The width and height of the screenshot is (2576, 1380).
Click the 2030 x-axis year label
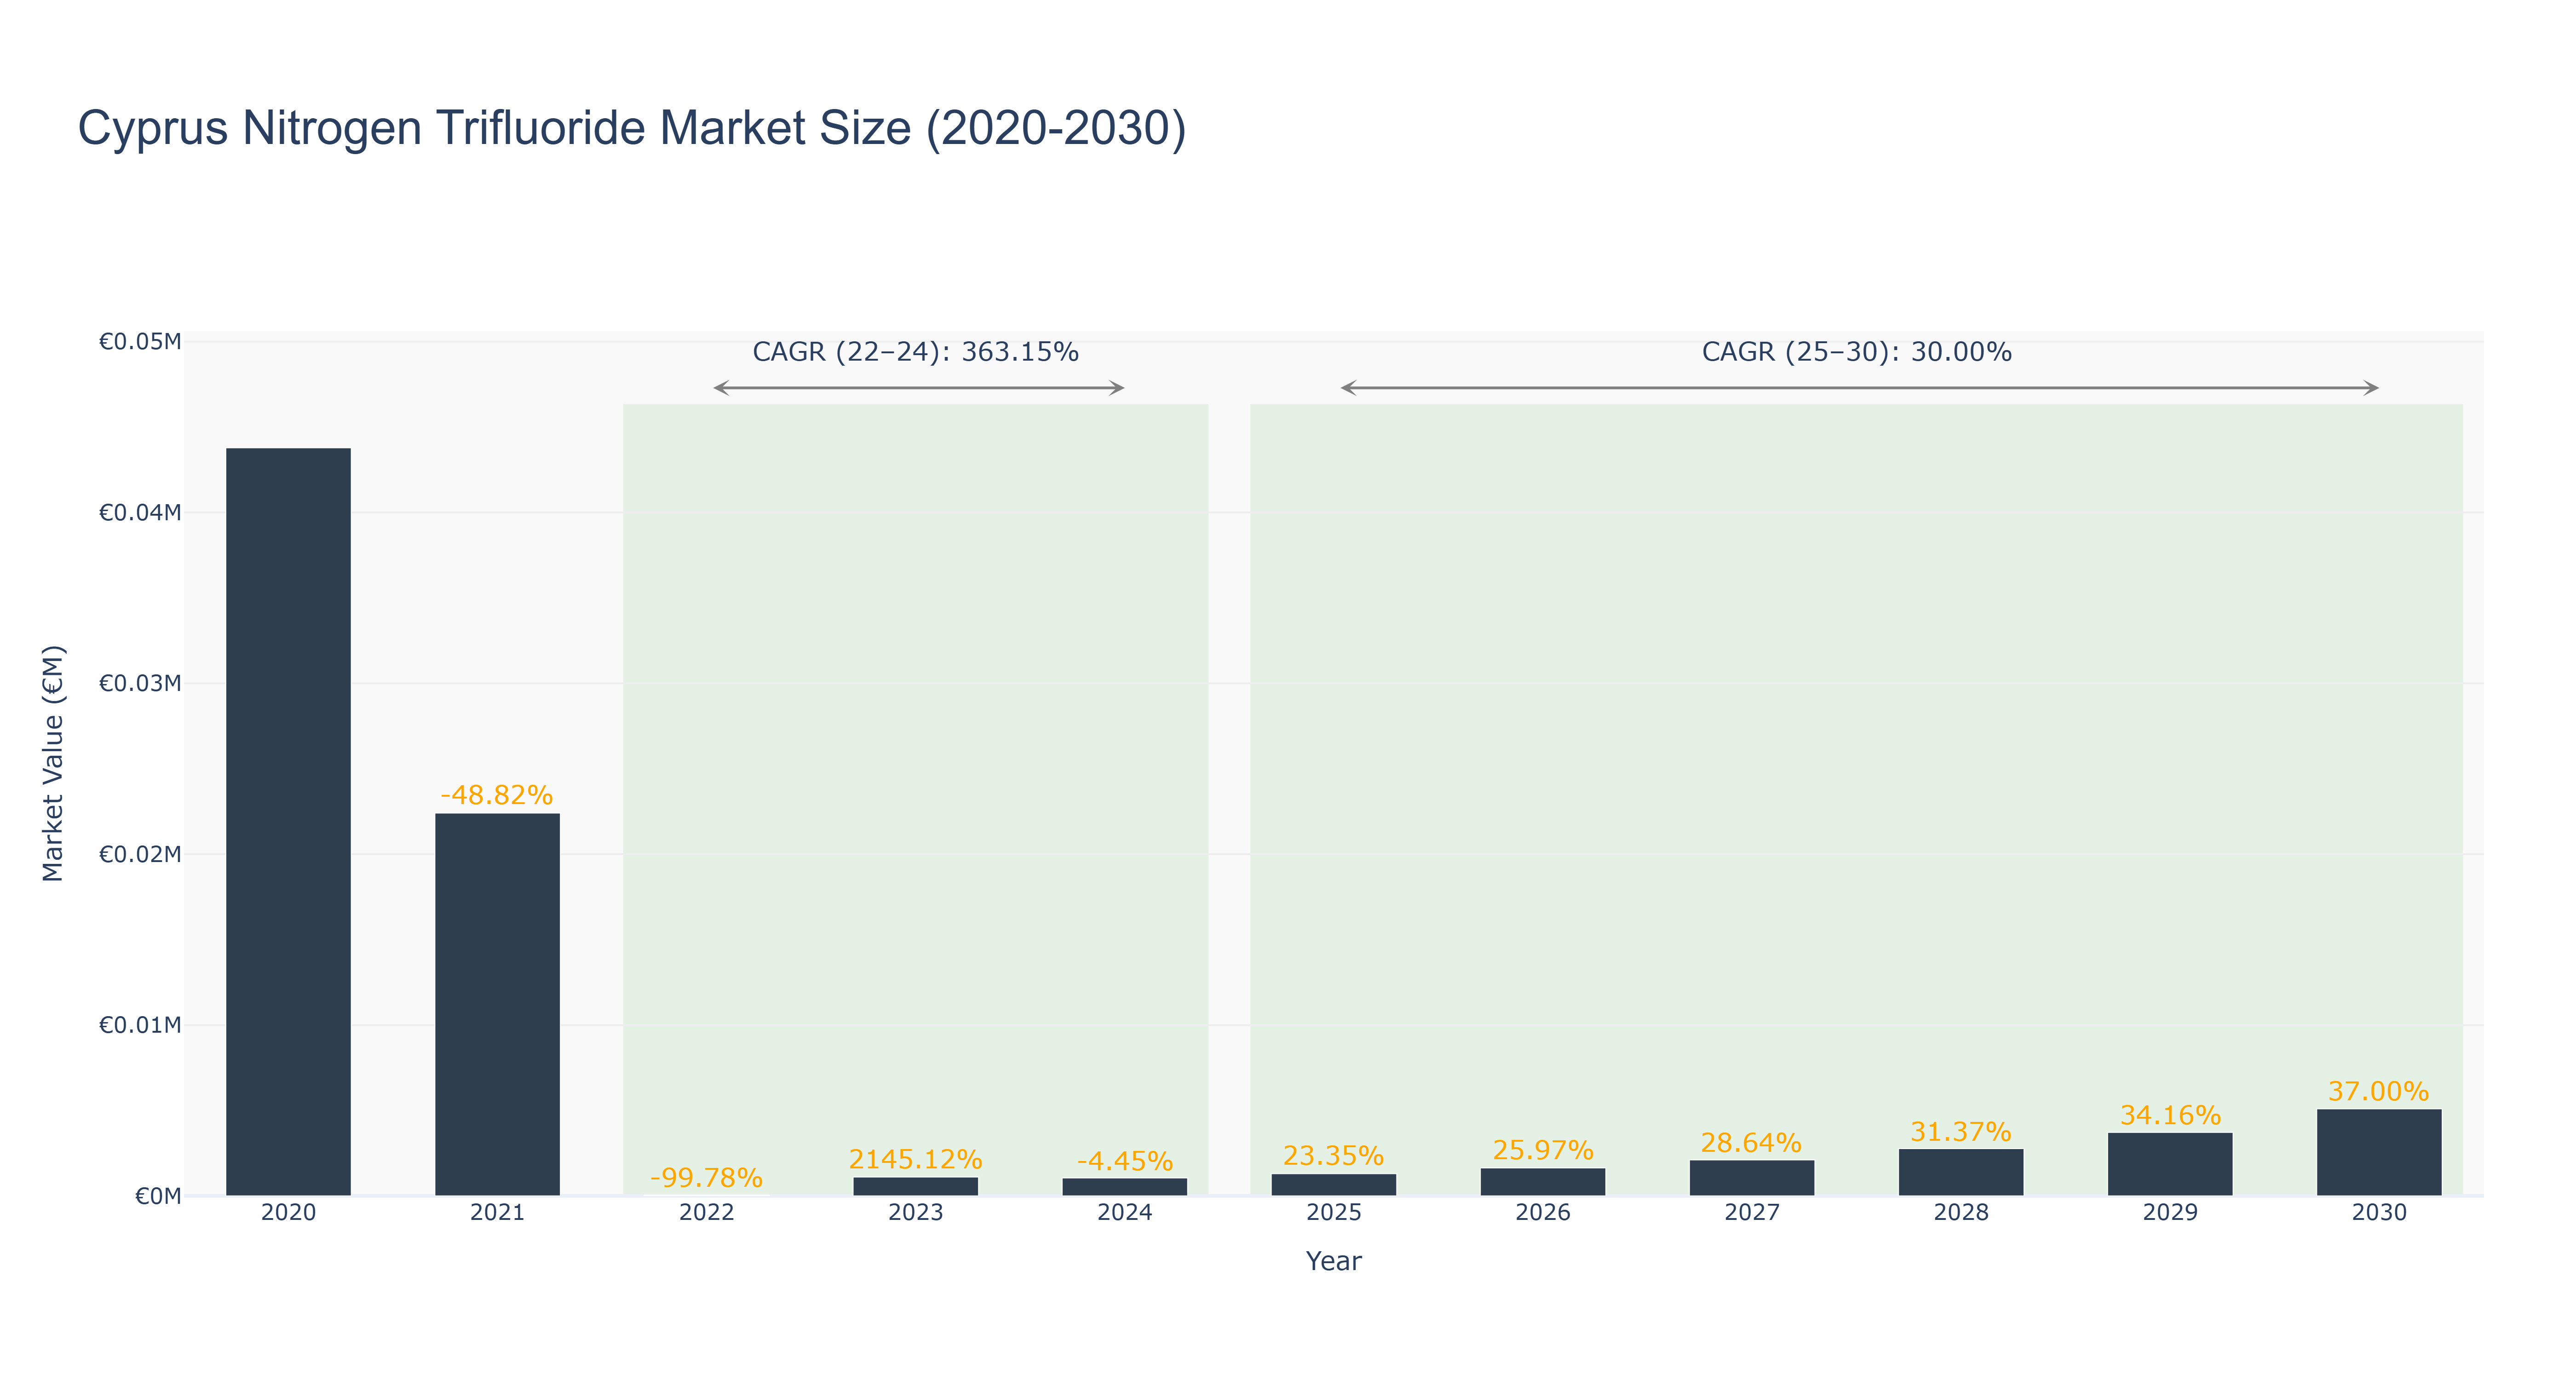[2378, 1213]
